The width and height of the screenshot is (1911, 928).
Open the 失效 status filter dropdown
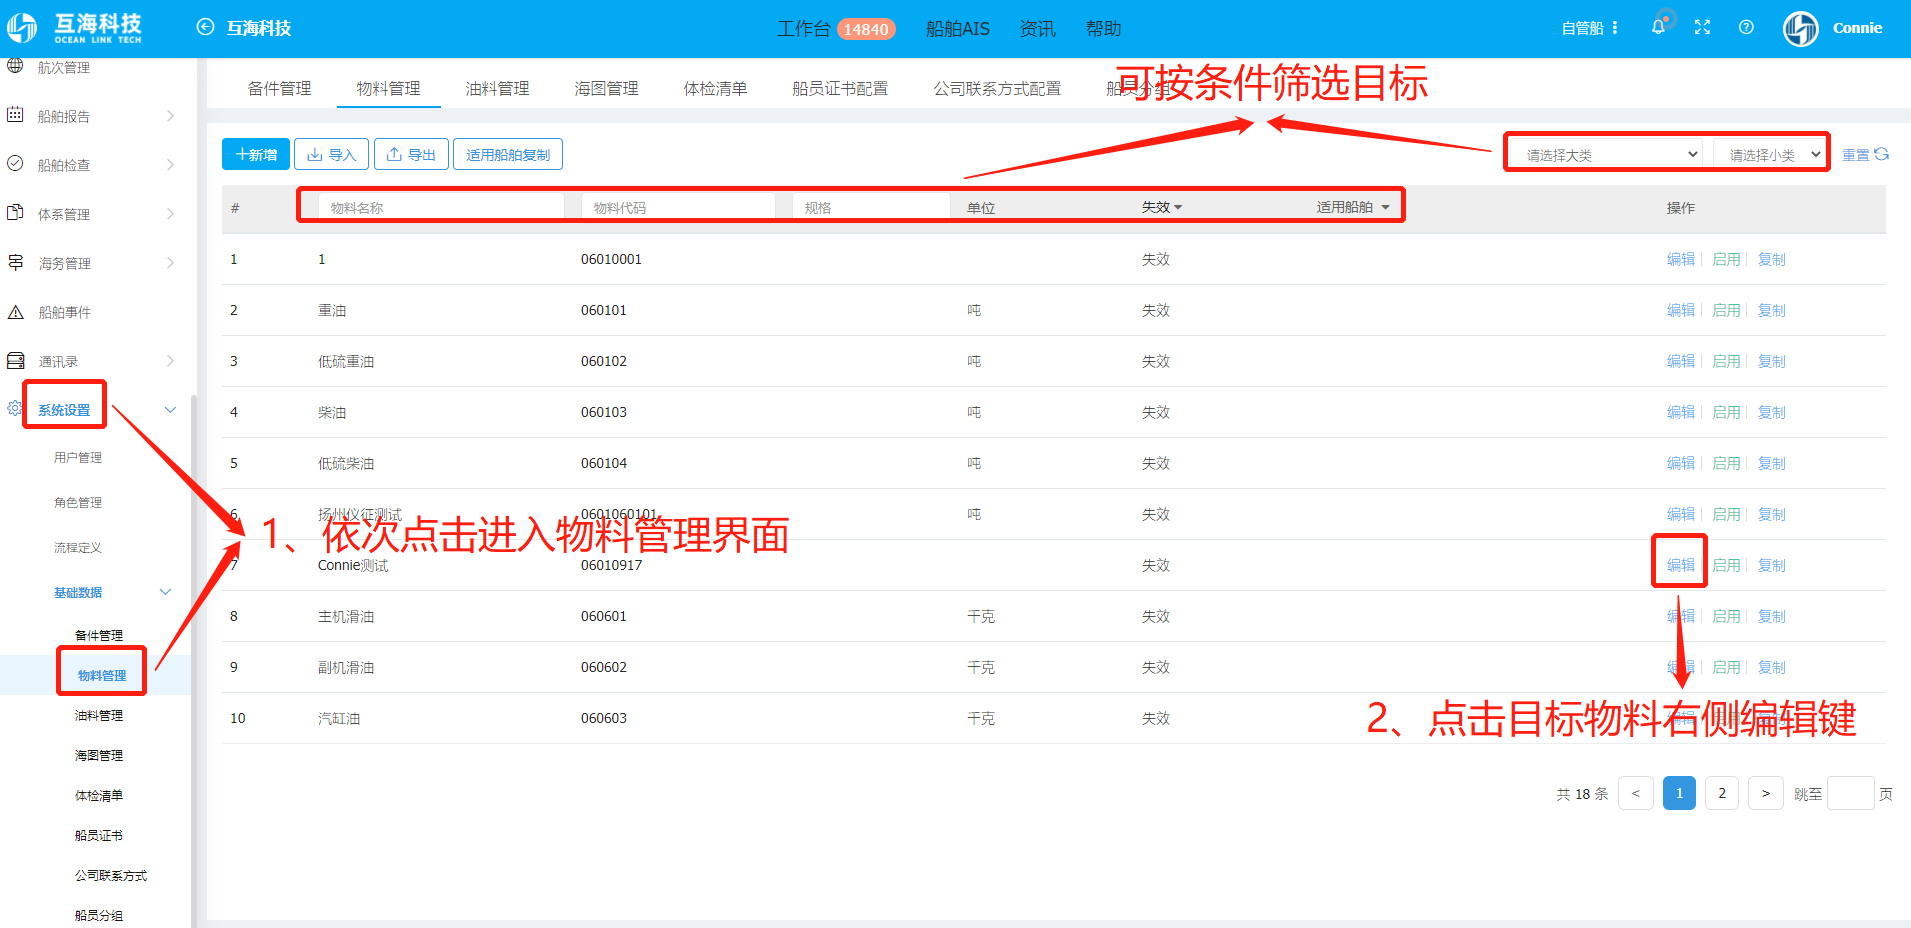pyautogui.click(x=1162, y=207)
